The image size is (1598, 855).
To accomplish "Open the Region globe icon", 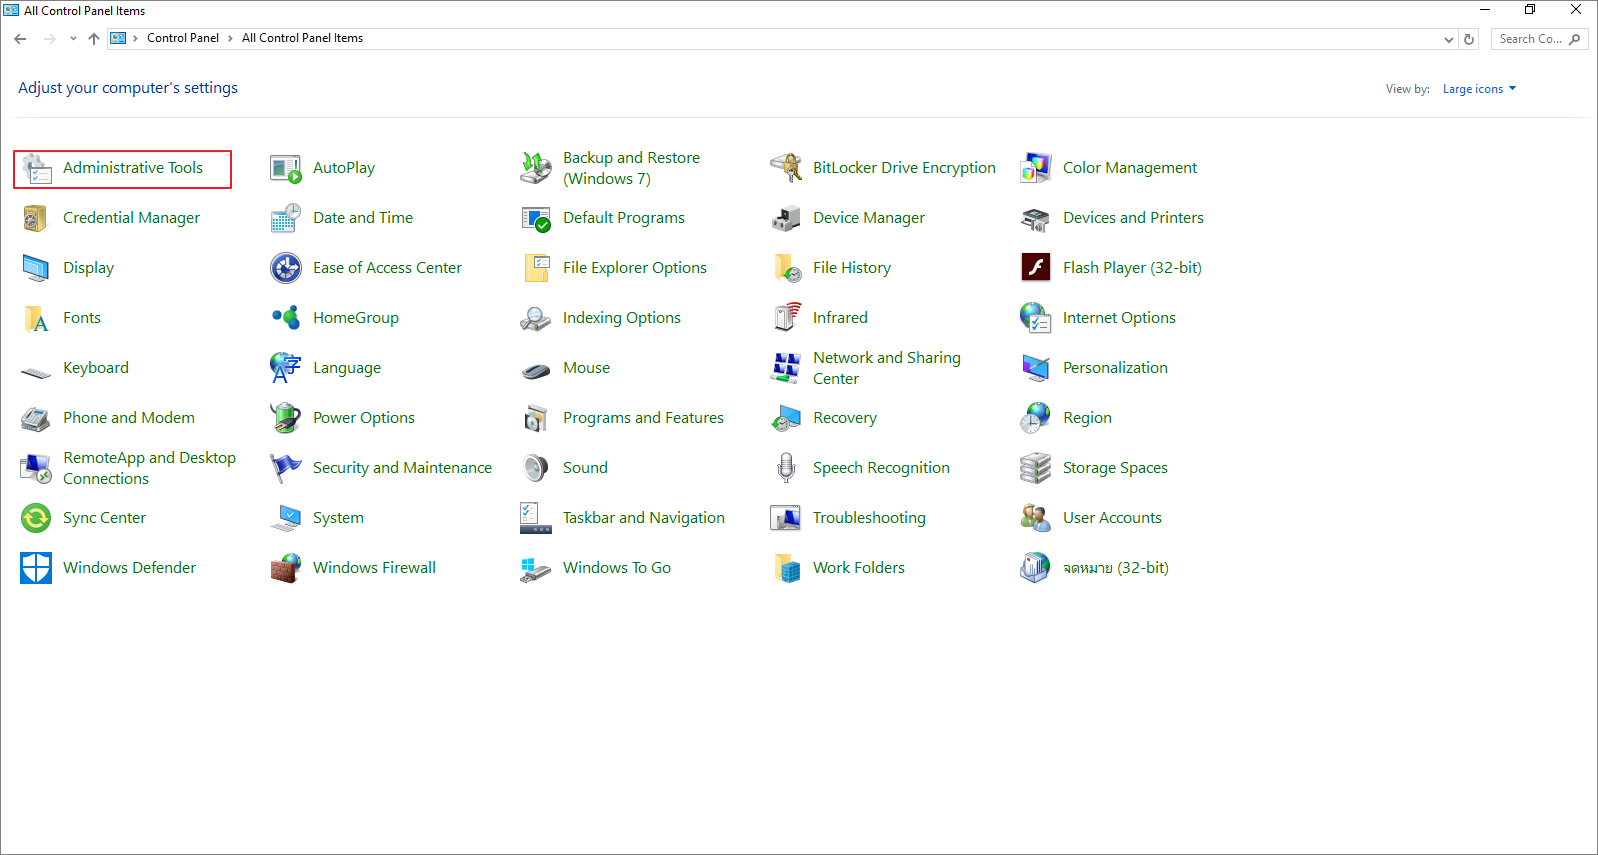I will click(x=1036, y=418).
